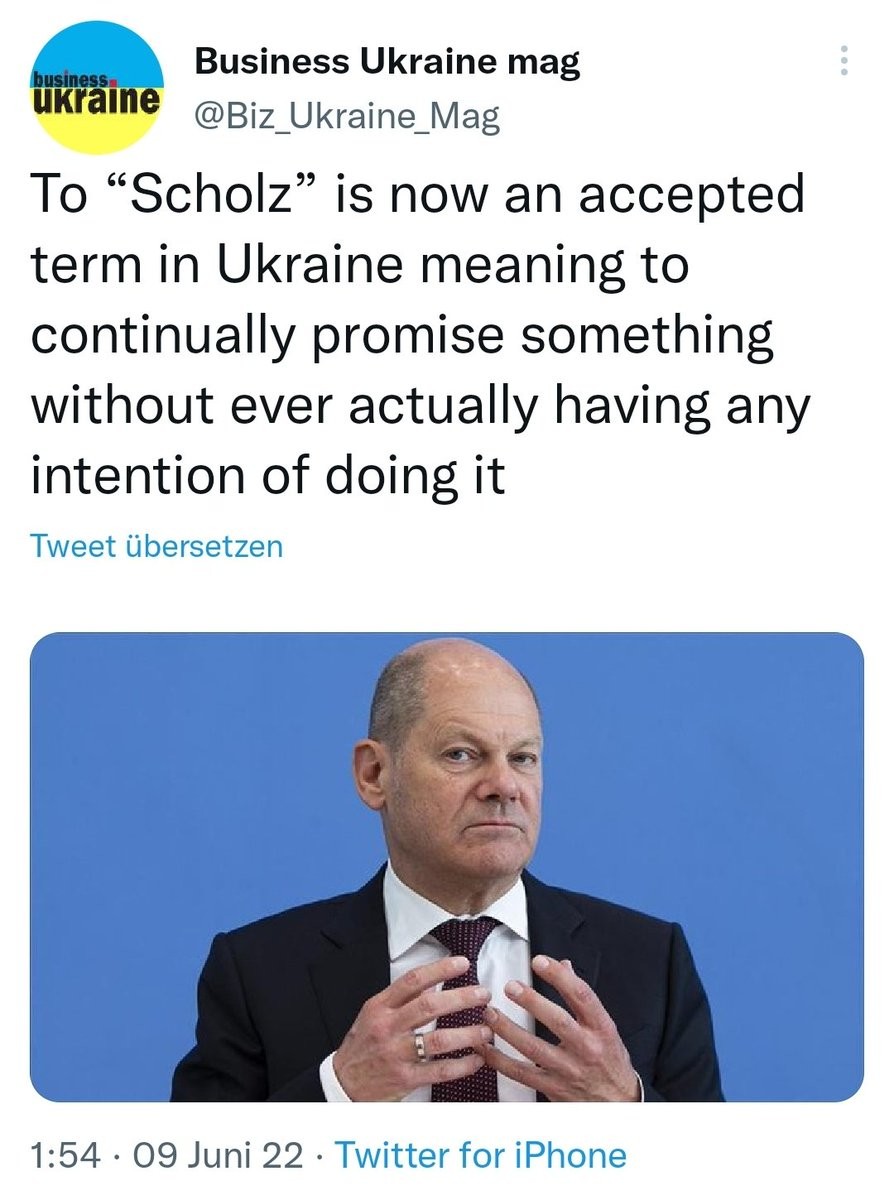Screen dimensions: 894x1200
Task: Click "Tweet übersetzen" to translate the tweet
Action: [157, 546]
